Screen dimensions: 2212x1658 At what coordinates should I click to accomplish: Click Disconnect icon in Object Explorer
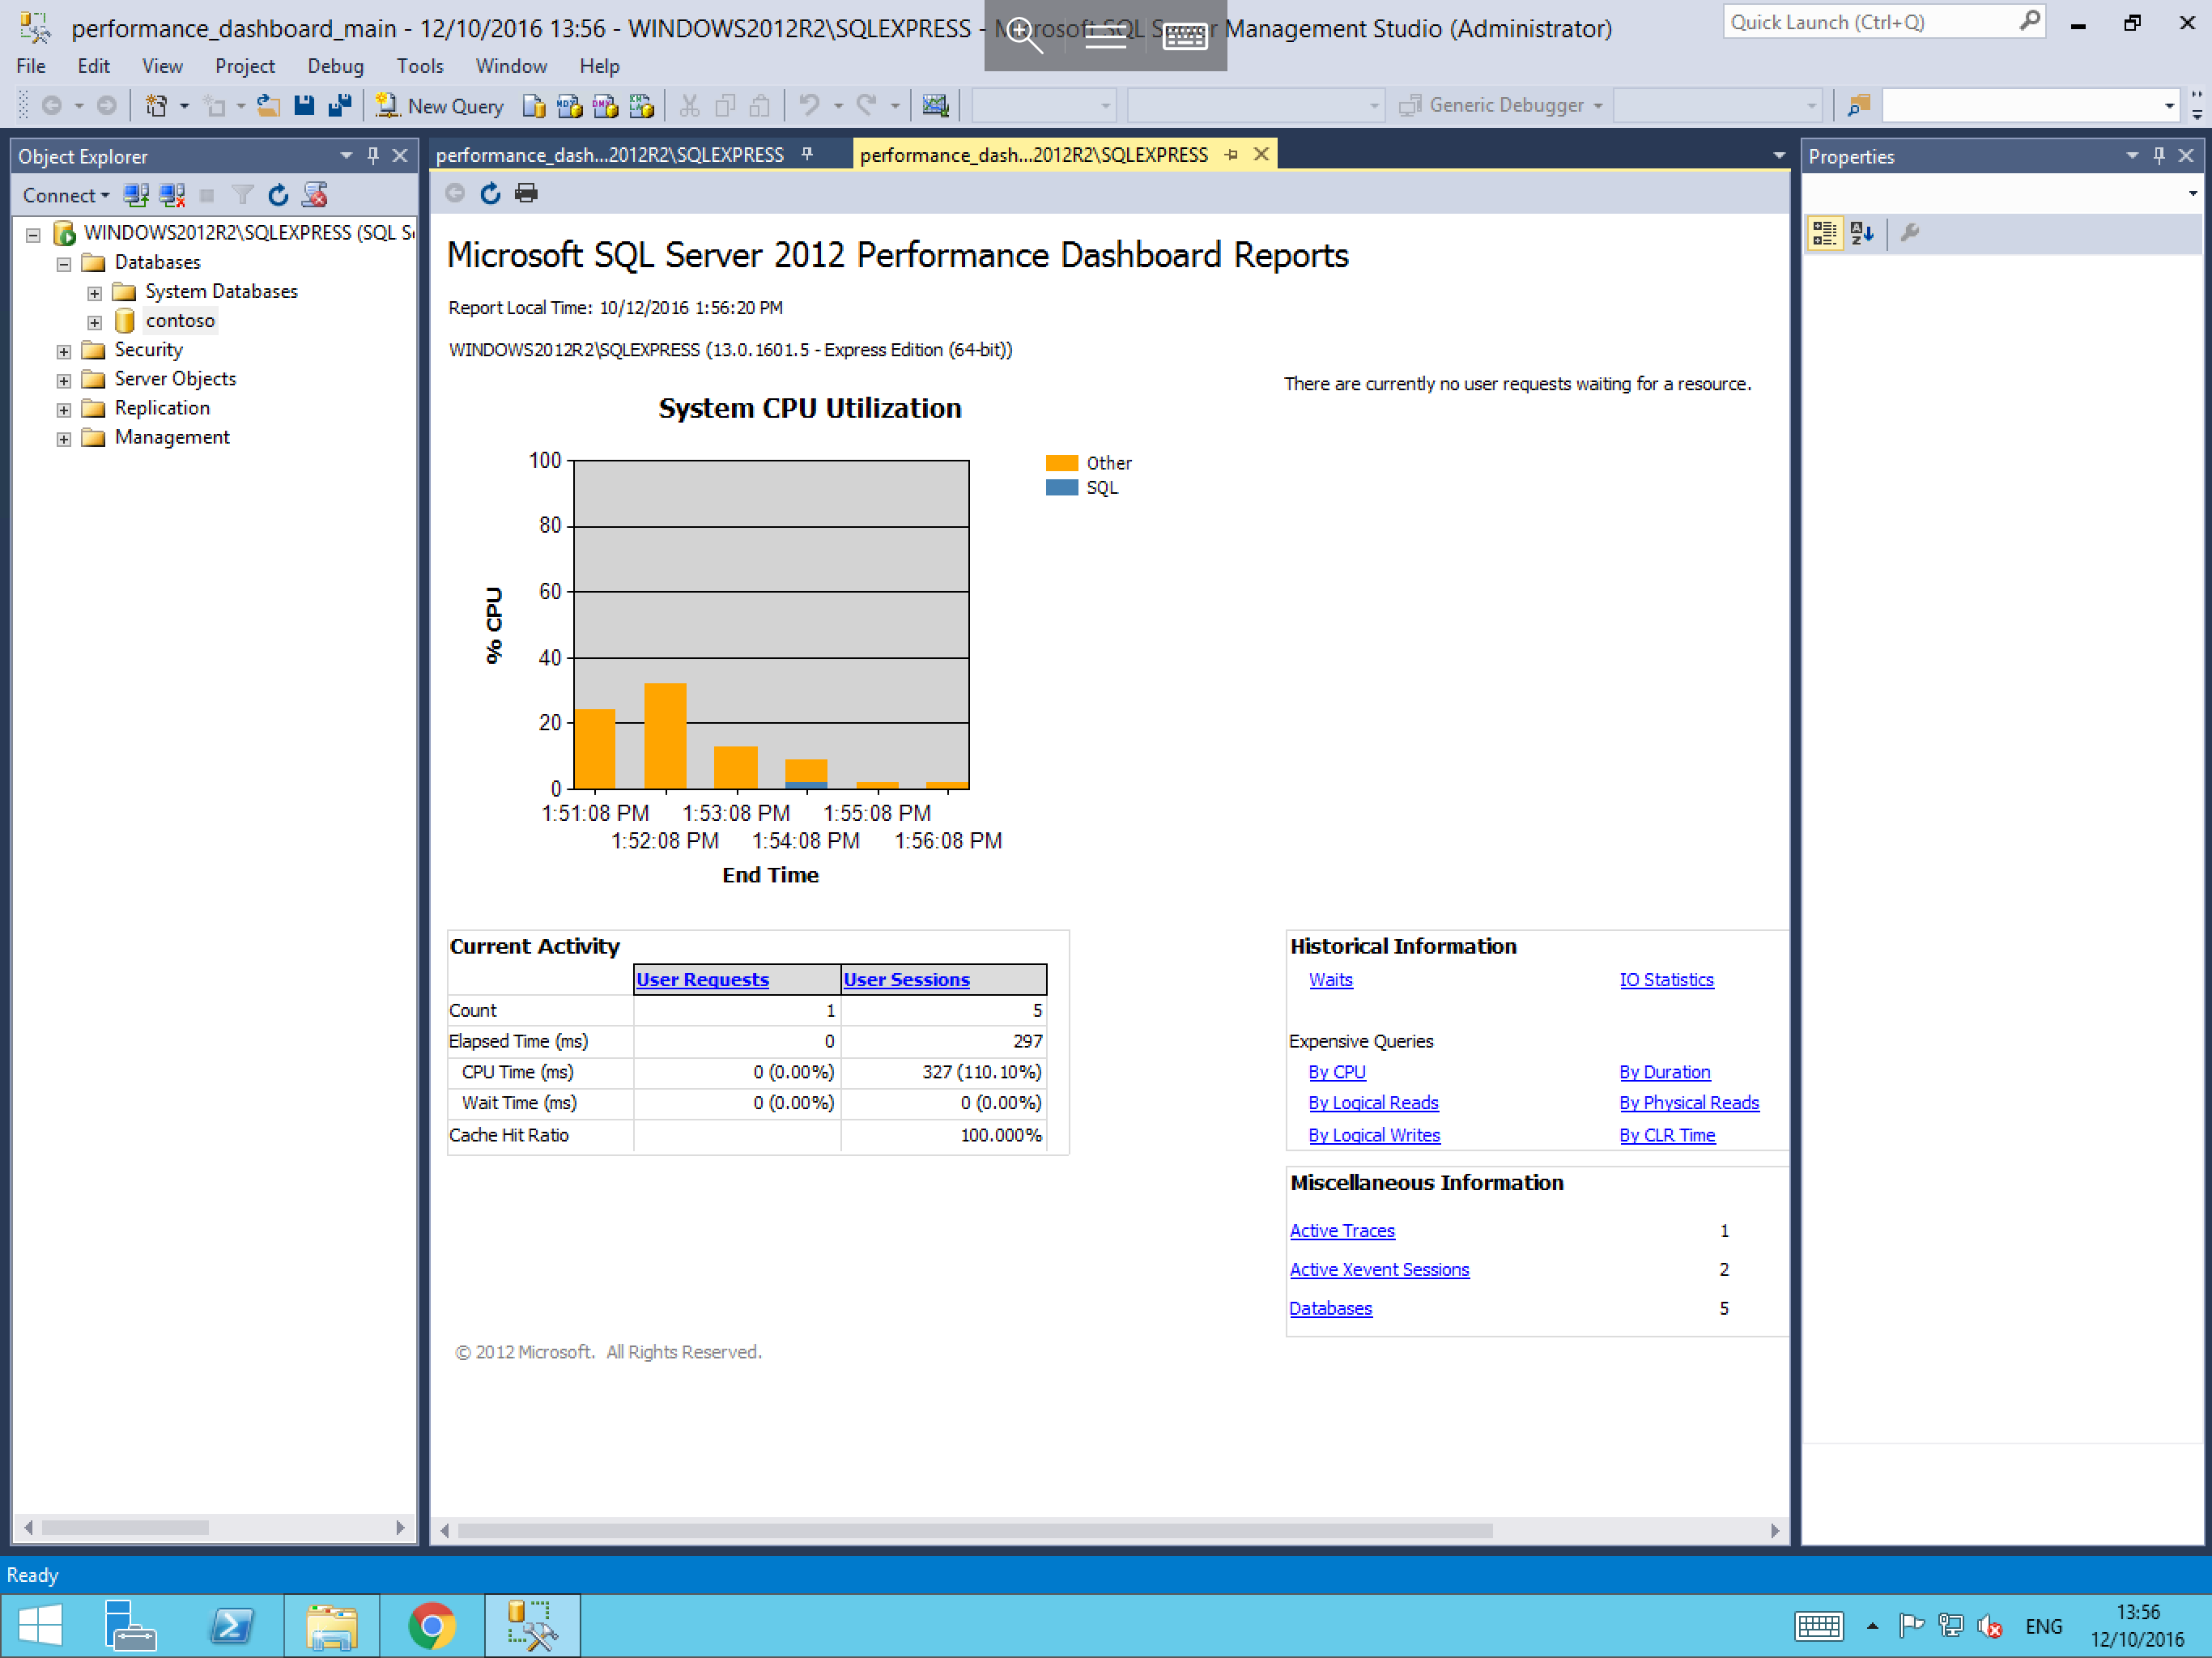[x=172, y=195]
